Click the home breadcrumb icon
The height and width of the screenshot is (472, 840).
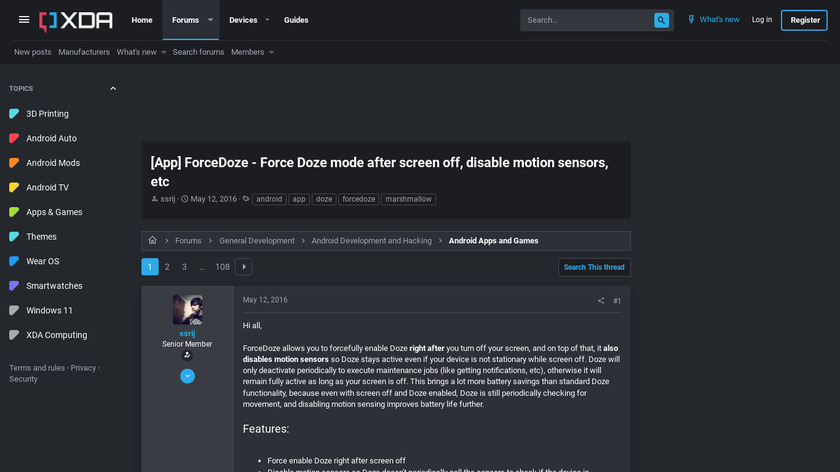[153, 241]
